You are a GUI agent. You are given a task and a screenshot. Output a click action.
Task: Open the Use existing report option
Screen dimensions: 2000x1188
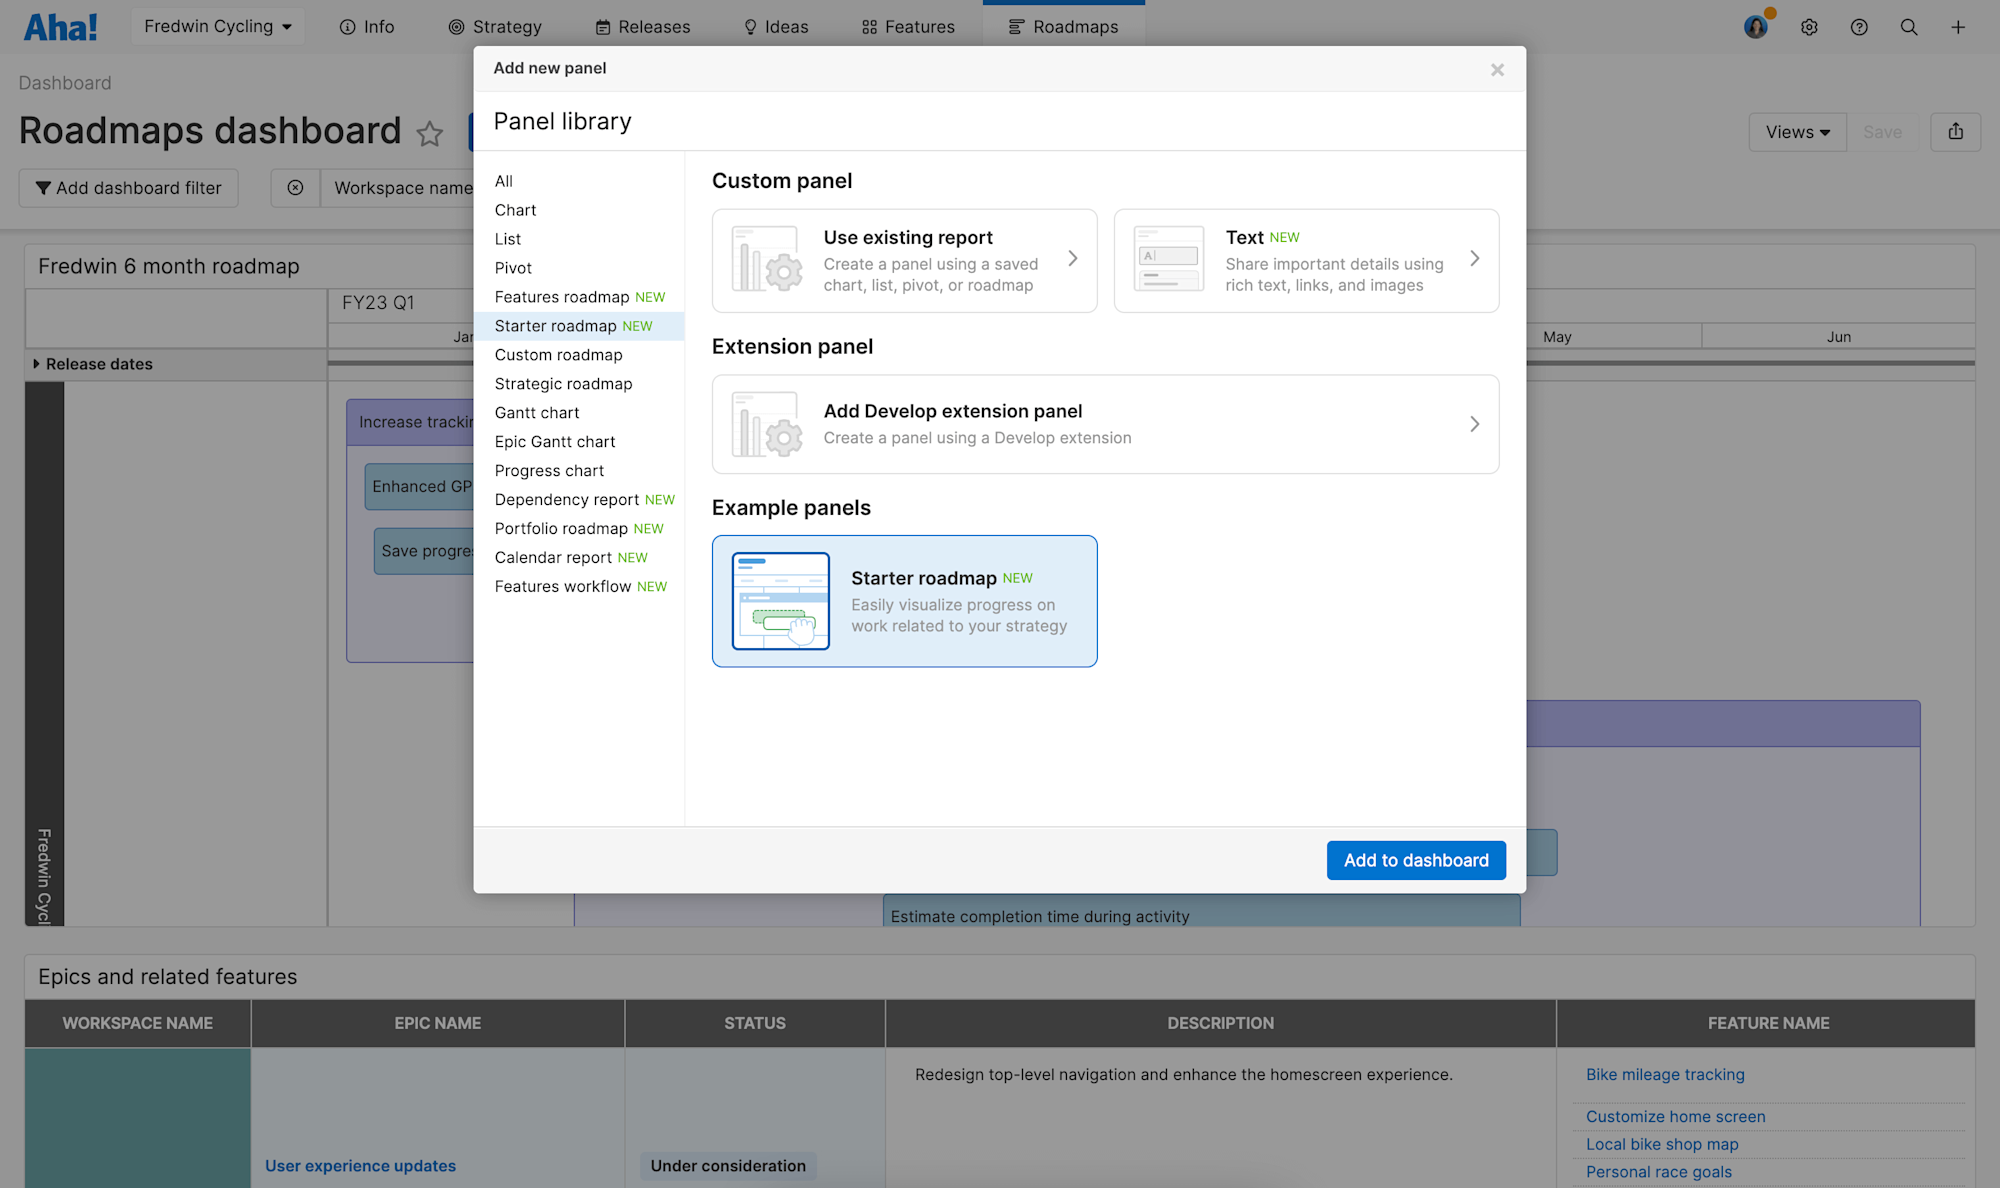point(904,261)
